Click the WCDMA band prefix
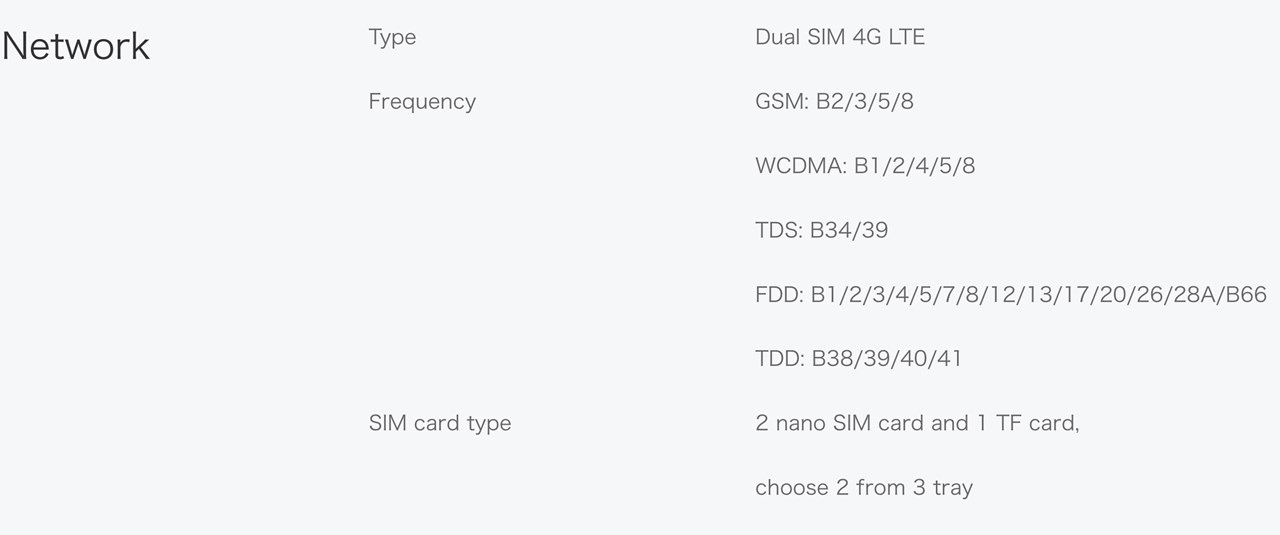 (800, 166)
